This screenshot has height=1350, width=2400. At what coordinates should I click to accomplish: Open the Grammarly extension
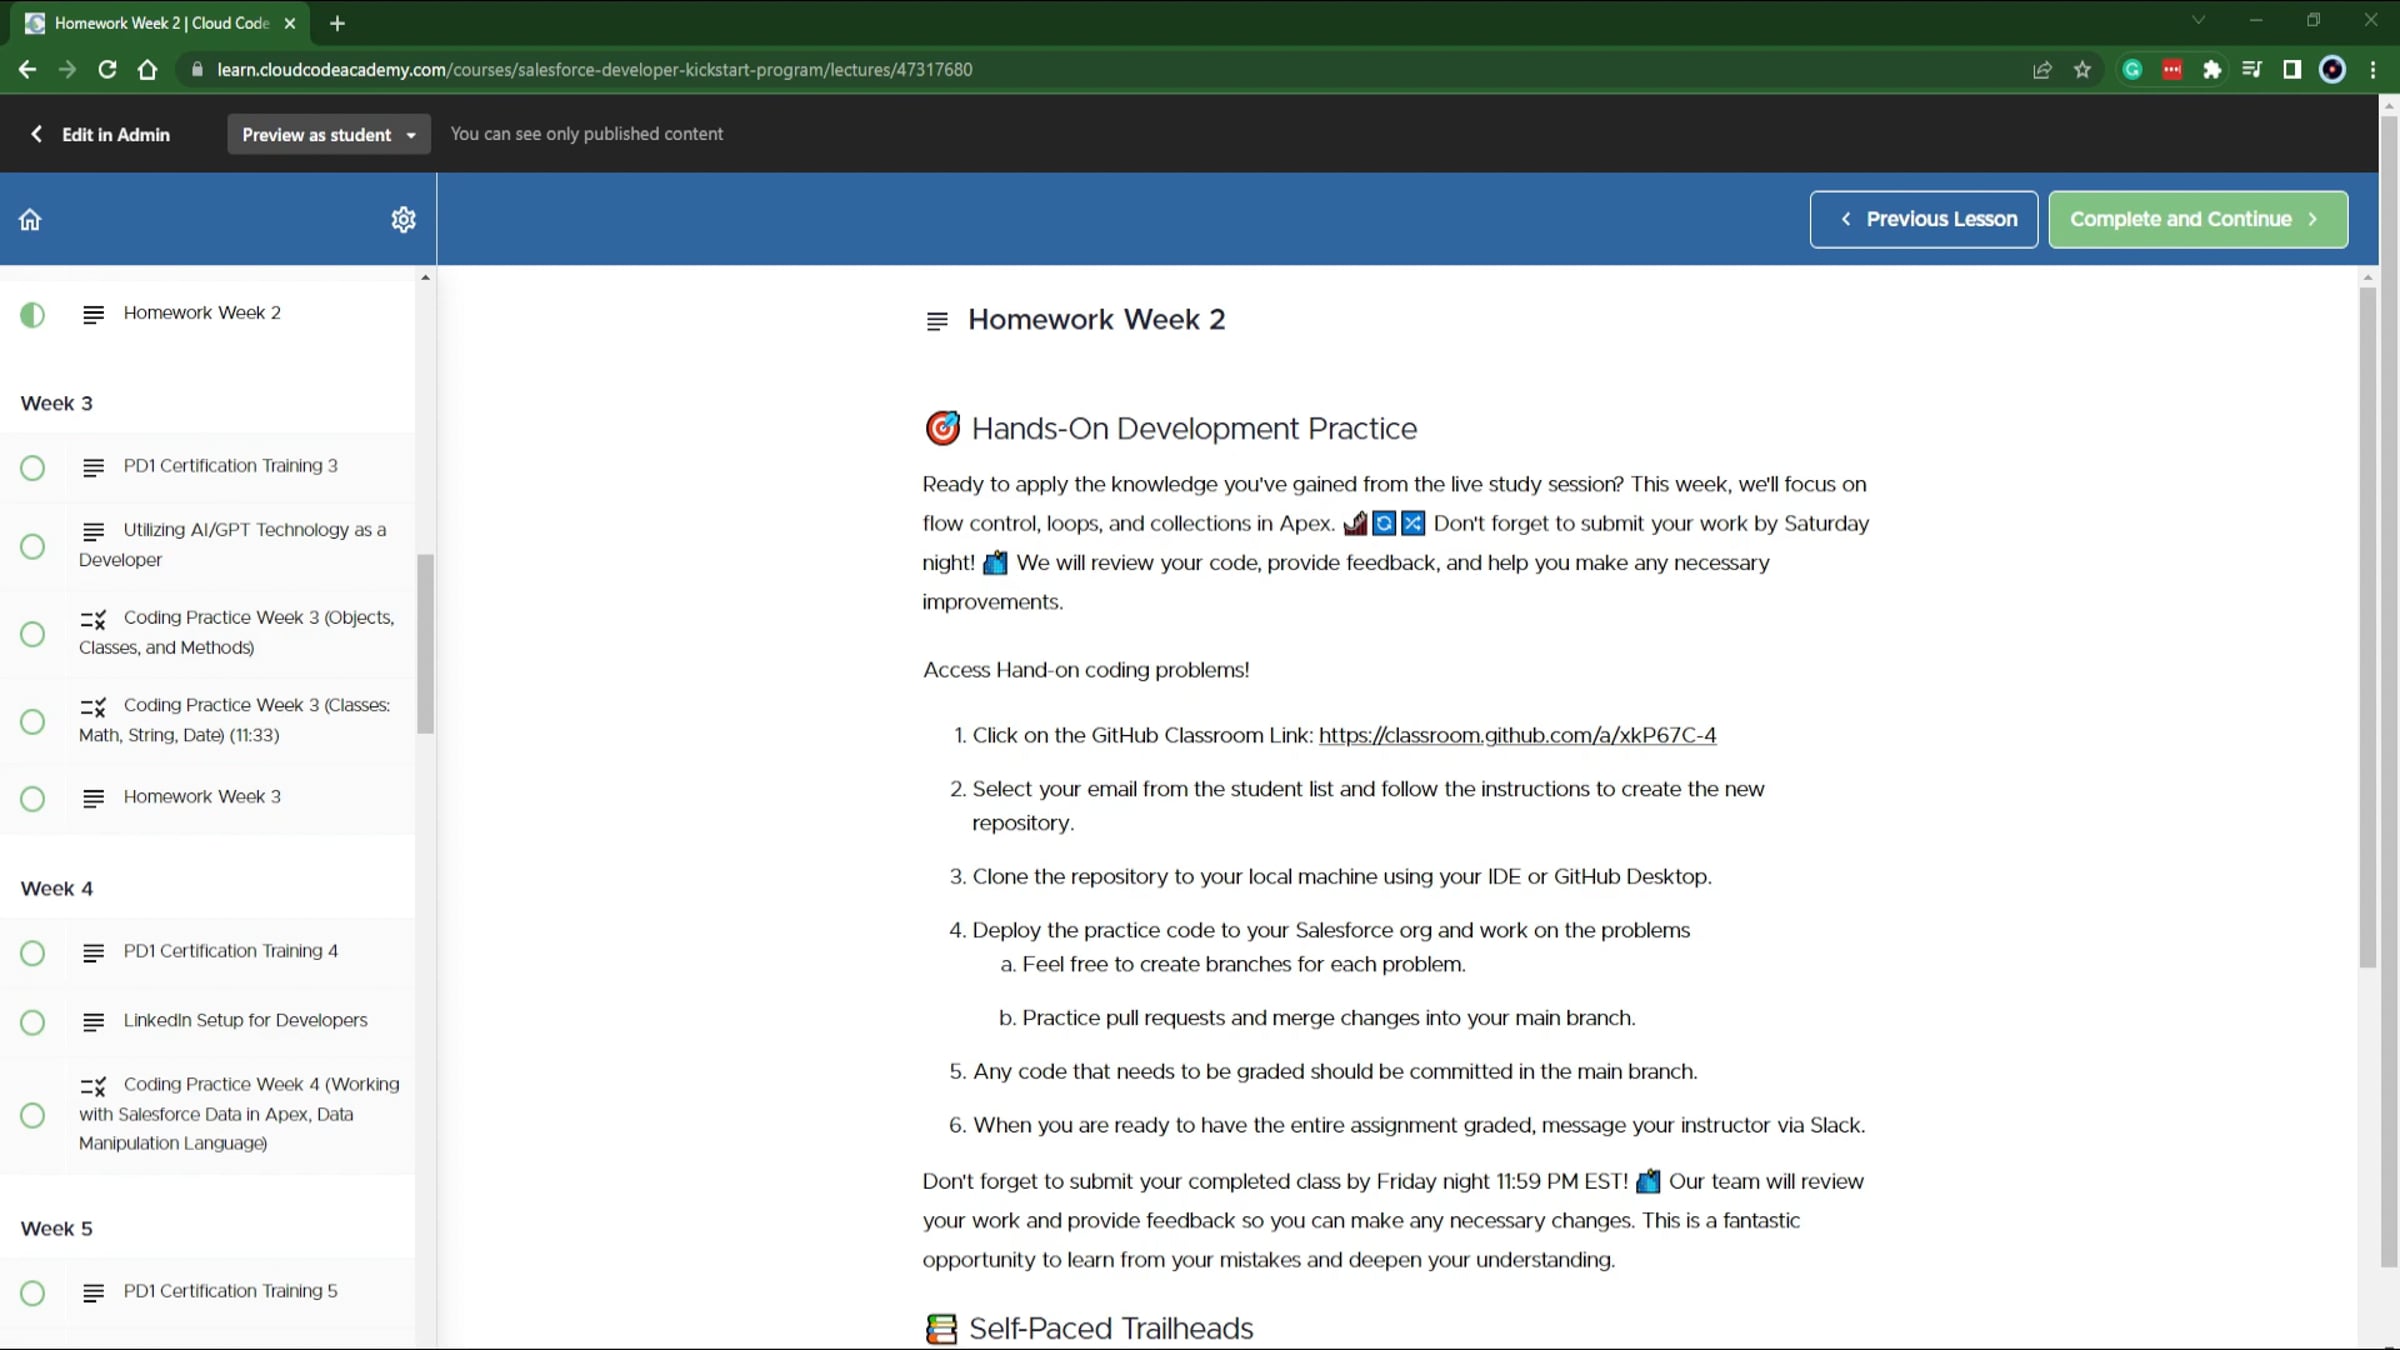[x=2131, y=69]
